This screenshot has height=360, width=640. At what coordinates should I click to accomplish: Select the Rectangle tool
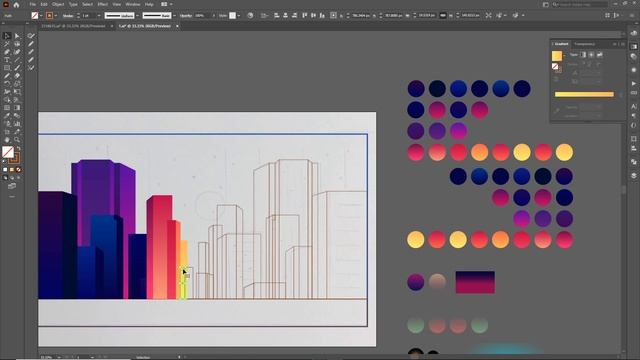(x=7, y=68)
